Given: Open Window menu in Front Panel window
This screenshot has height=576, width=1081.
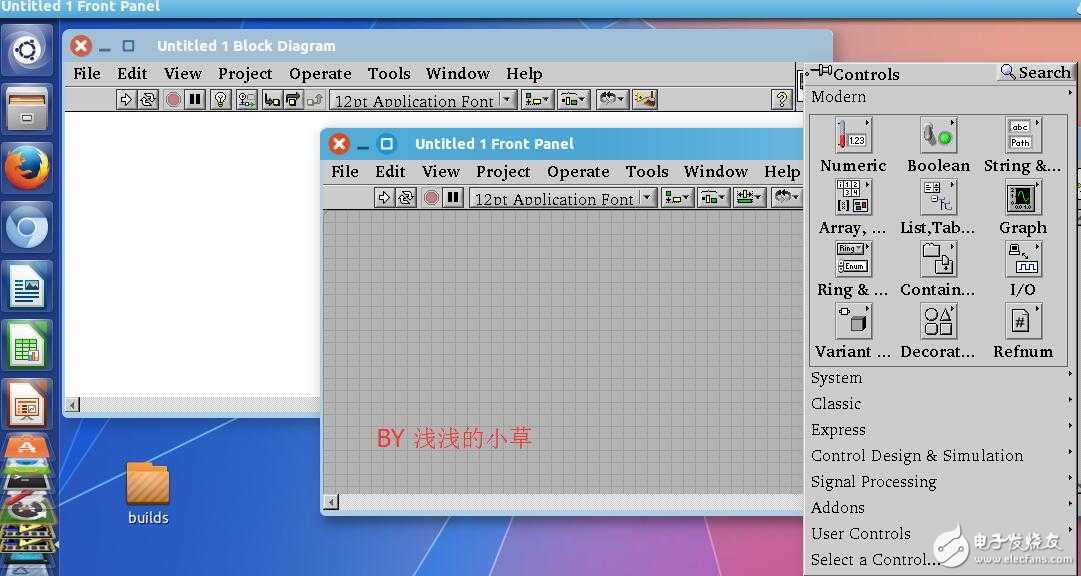Looking at the screenshot, I should 716,171.
